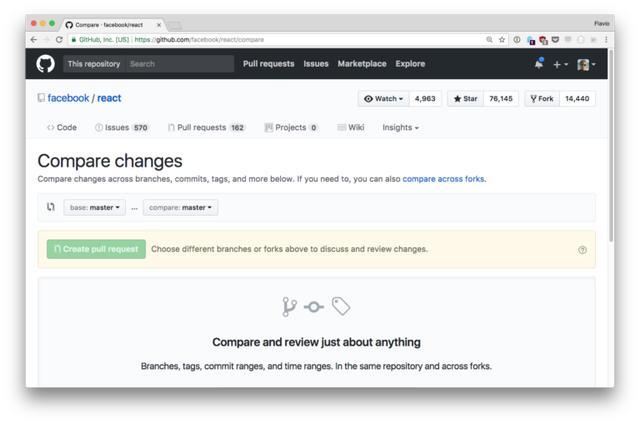The height and width of the screenshot is (424, 640).
Task: Open the base: master branch dropdown
Action: tap(95, 207)
